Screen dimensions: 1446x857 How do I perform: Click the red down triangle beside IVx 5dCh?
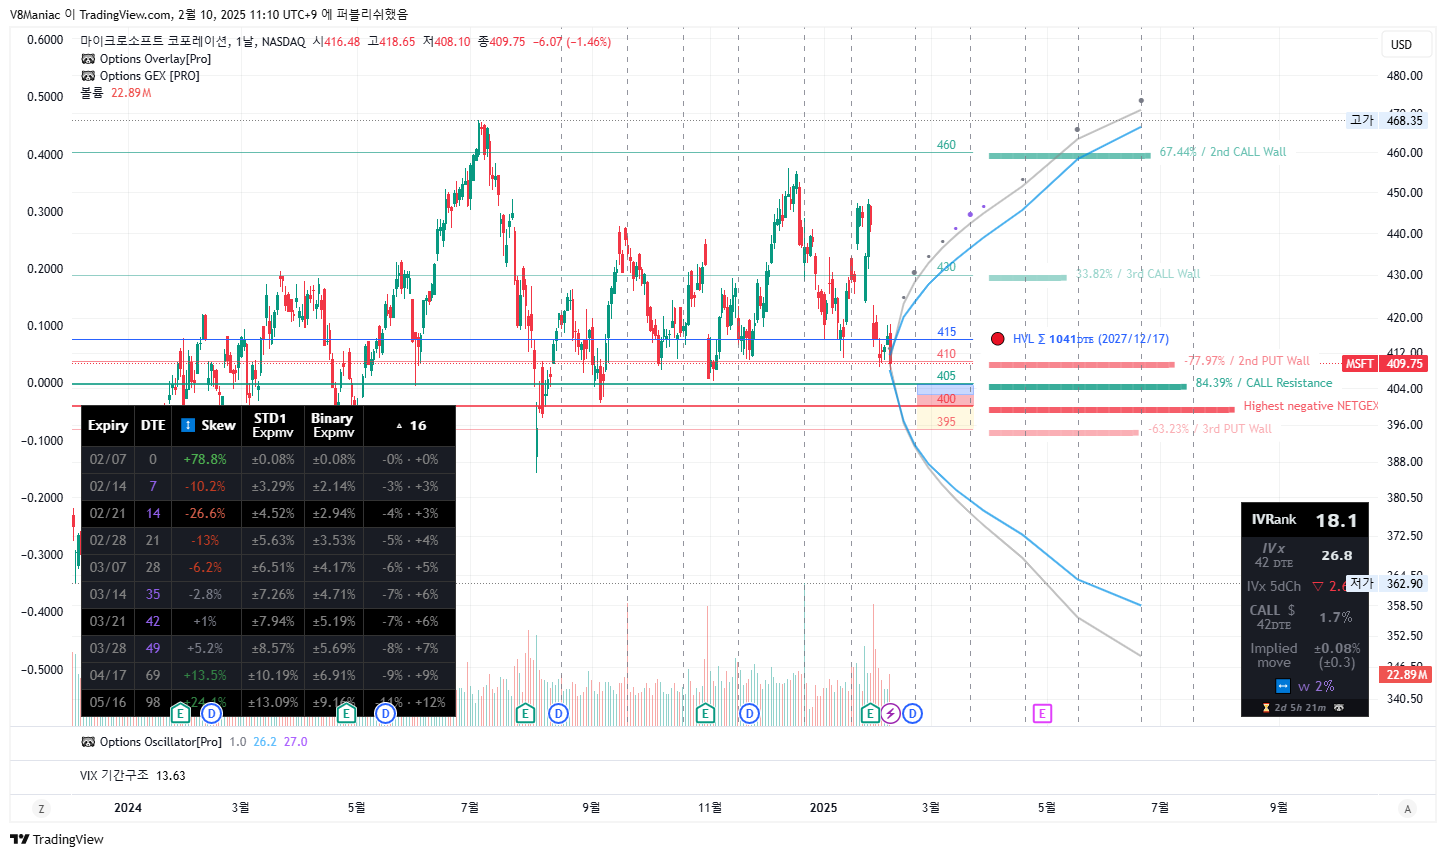[1317, 586]
